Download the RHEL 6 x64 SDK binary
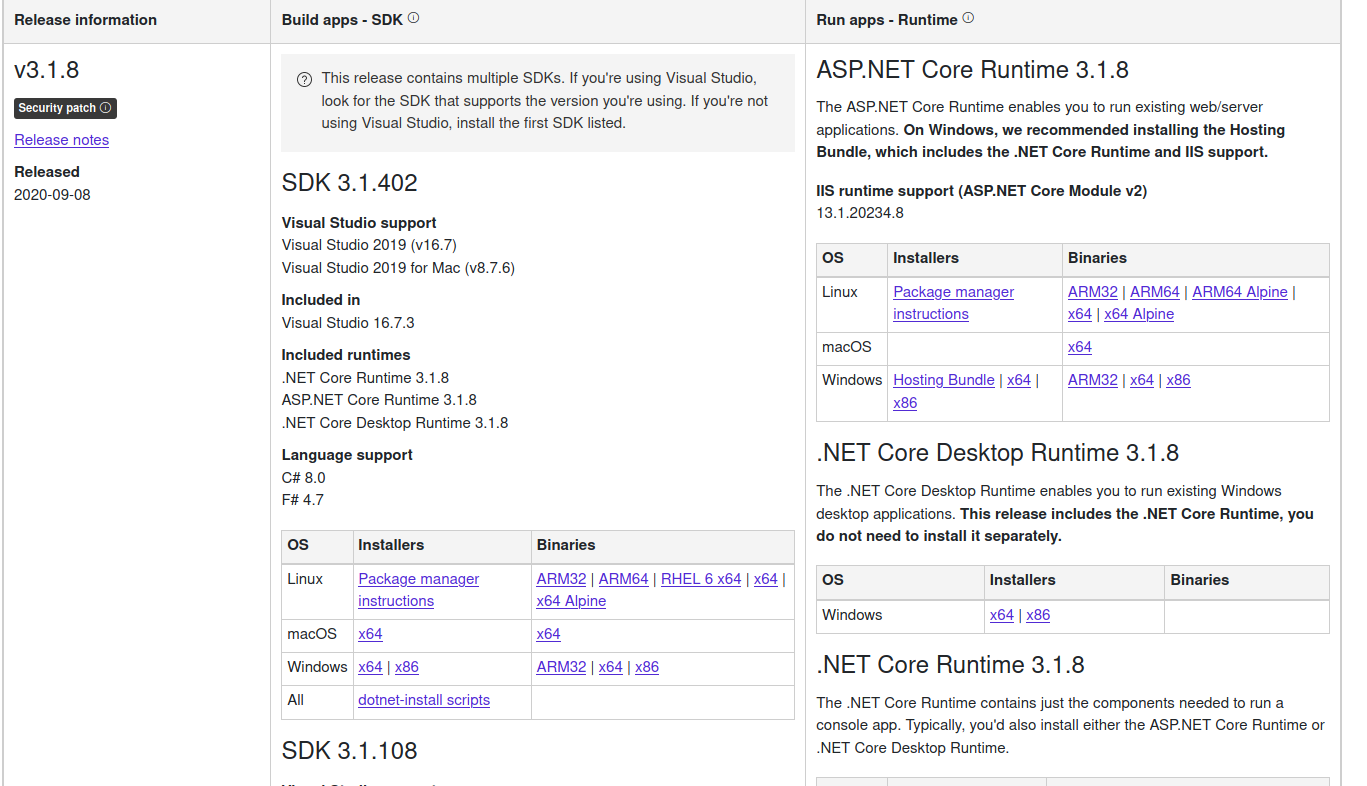Image resolution: width=1367 pixels, height=786 pixels. [700, 578]
